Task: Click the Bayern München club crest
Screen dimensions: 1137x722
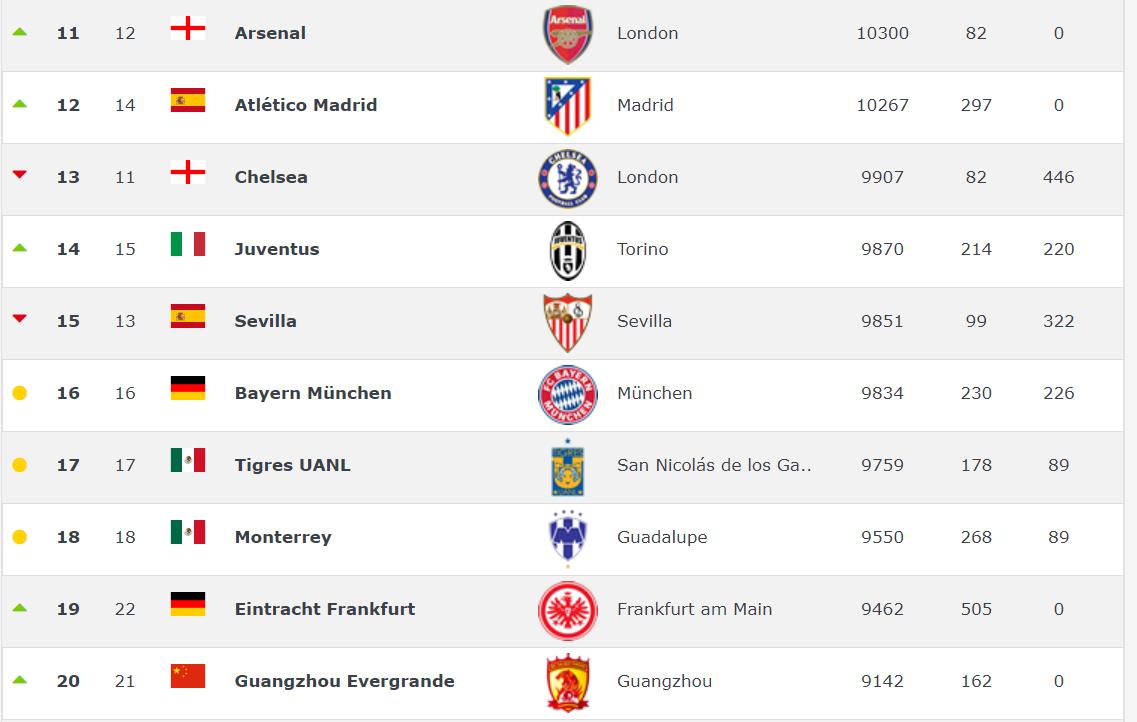Action: pyautogui.click(x=567, y=394)
